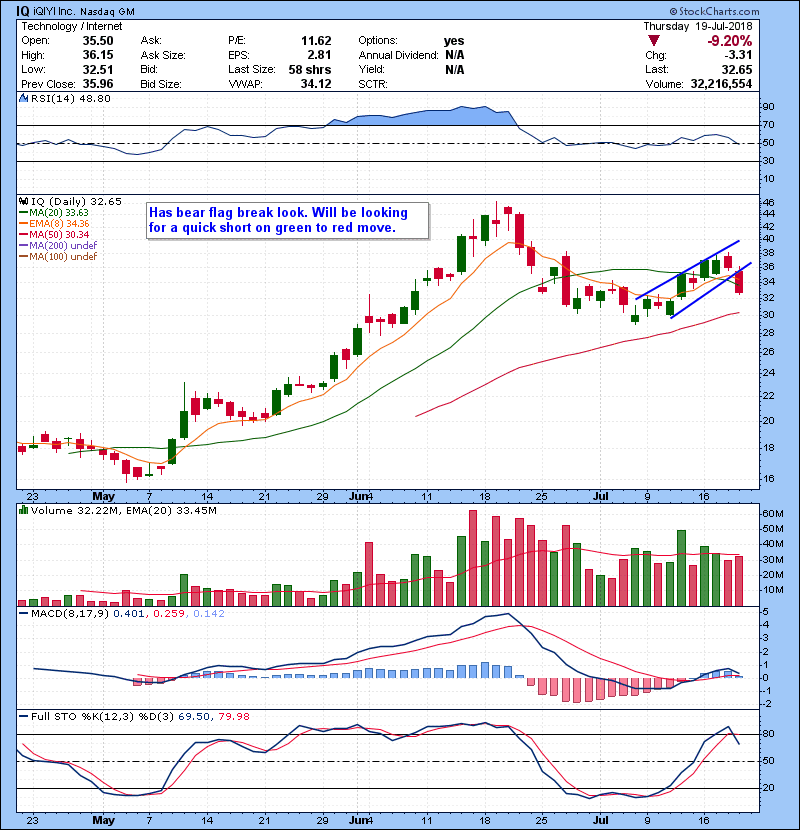Click the stochastic %D value 79.98
The width and height of the screenshot is (800, 830).
pyautogui.click(x=233, y=716)
